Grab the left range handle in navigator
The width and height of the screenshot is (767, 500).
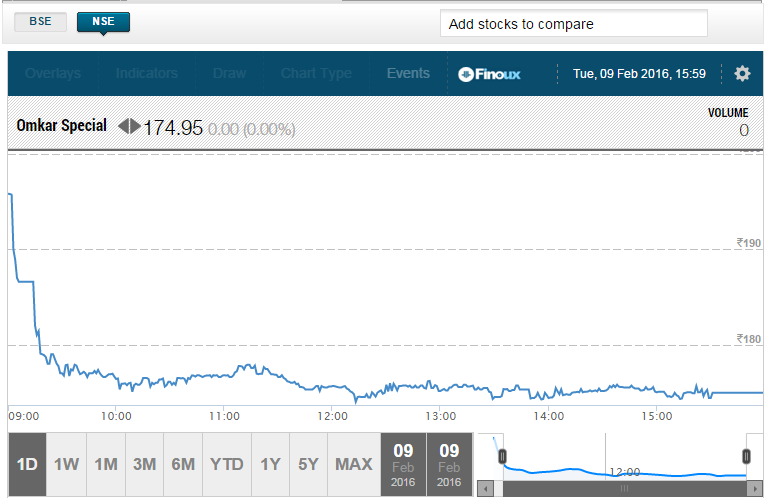tap(502, 457)
